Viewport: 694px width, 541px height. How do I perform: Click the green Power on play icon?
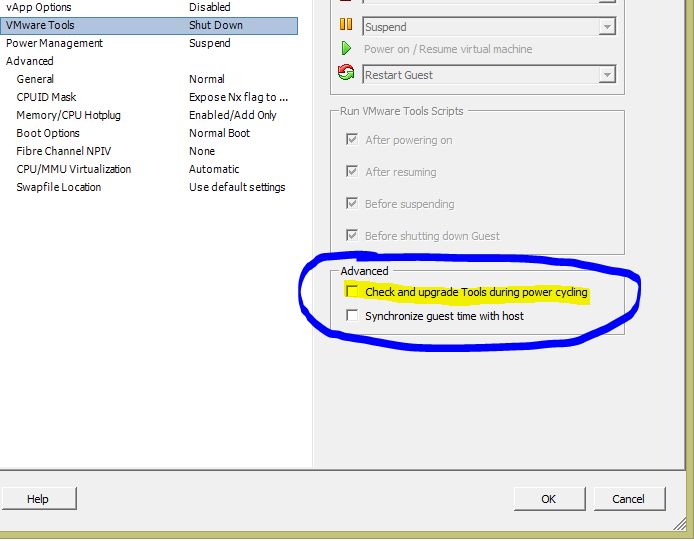[x=346, y=48]
